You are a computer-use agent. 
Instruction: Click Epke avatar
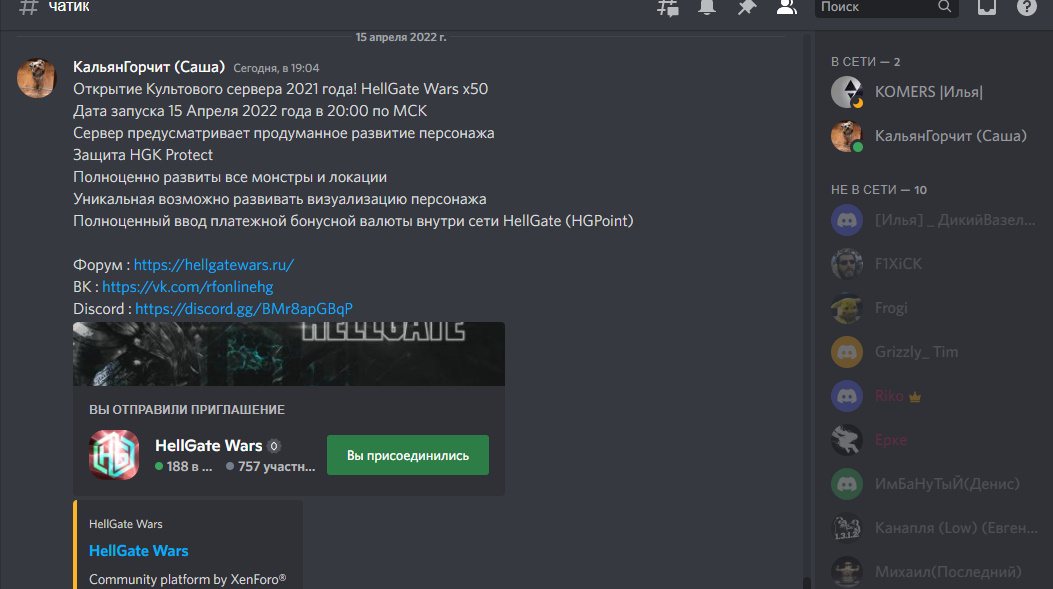(x=846, y=440)
